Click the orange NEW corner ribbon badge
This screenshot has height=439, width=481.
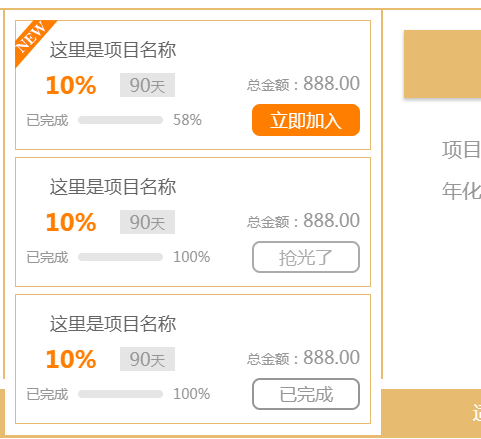(x=32, y=39)
